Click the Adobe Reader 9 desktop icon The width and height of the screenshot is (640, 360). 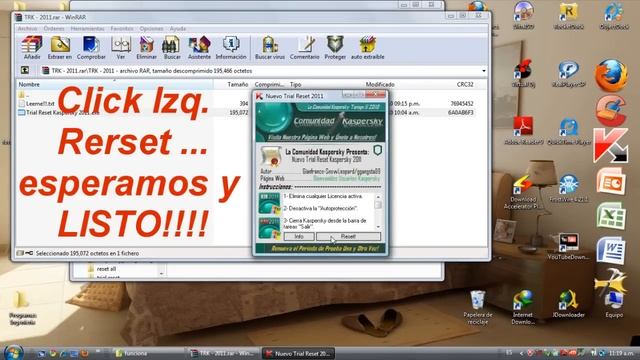(524, 131)
